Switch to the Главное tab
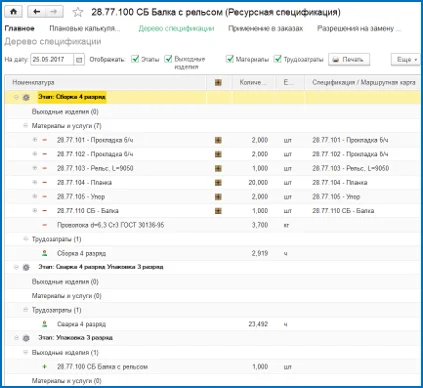The image size is (423, 388). (19, 29)
